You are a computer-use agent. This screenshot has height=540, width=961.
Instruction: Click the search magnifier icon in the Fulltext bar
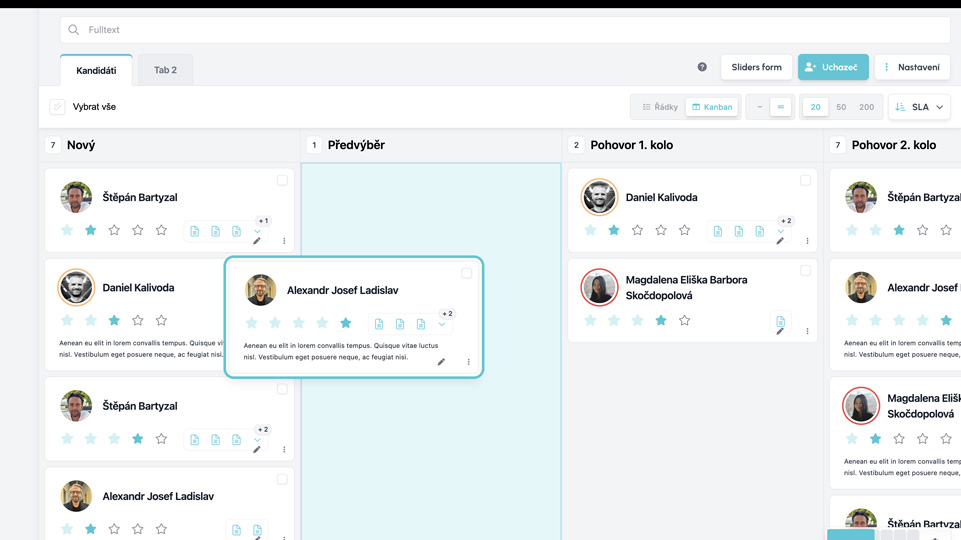coord(74,30)
